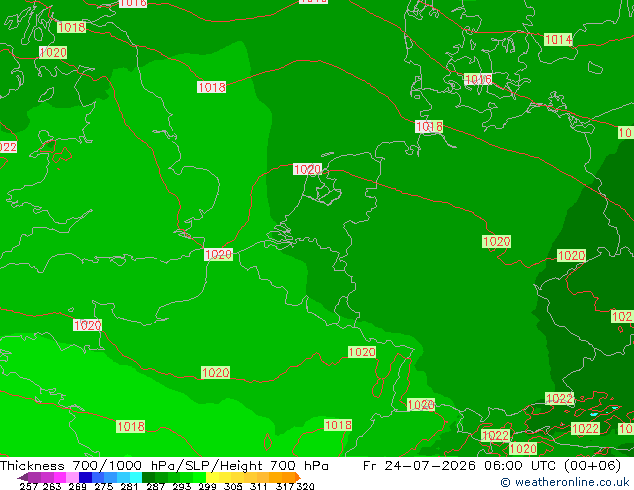The width and height of the screenshot is (634, 490).
Task: Click the legend value '275'
Action: pyautogui.click(x=104, y=486)
